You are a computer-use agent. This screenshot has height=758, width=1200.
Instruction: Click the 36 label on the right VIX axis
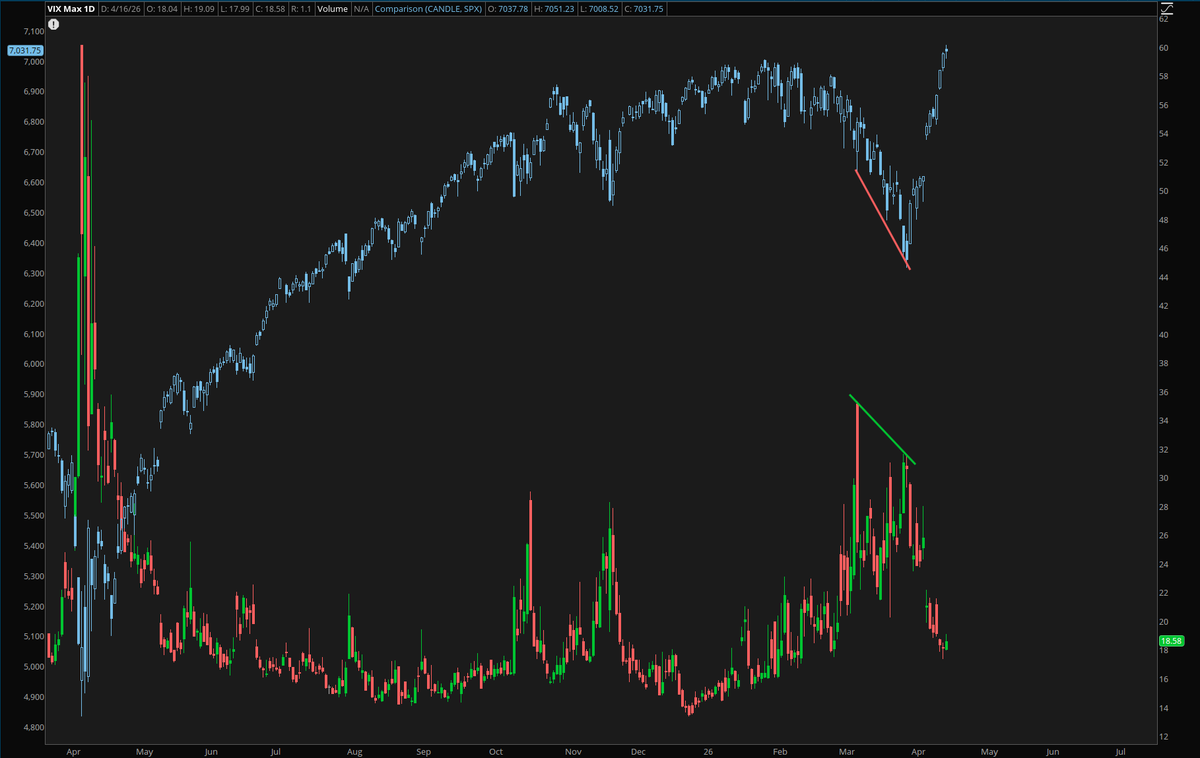click(x=1165, y=392)
